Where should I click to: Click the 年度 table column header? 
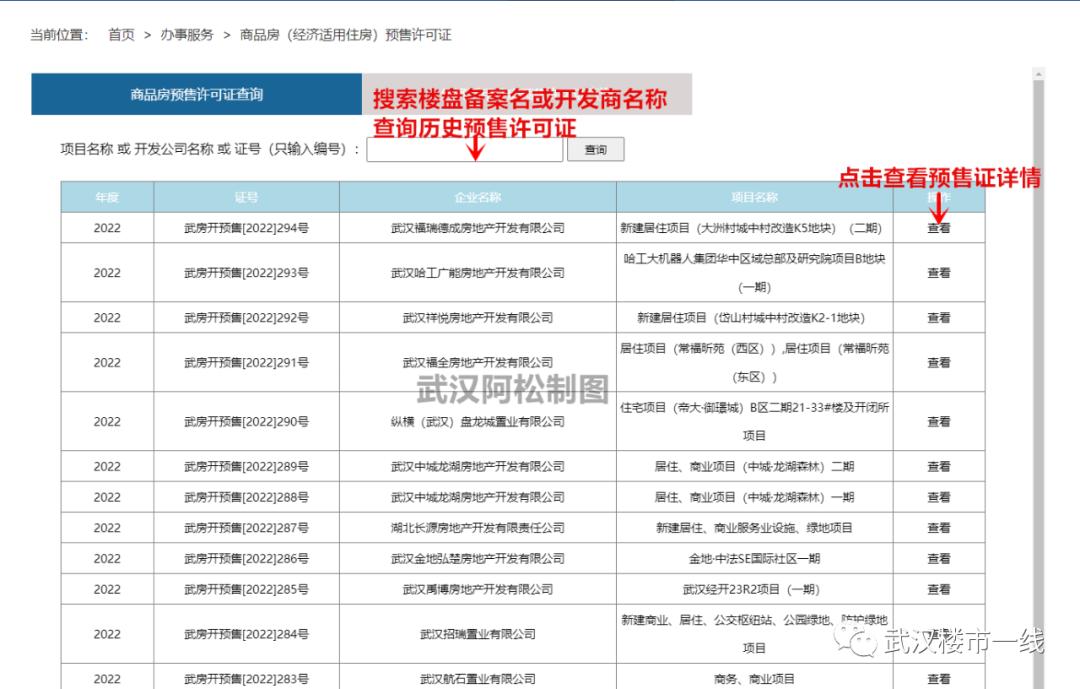click(105, 196)
